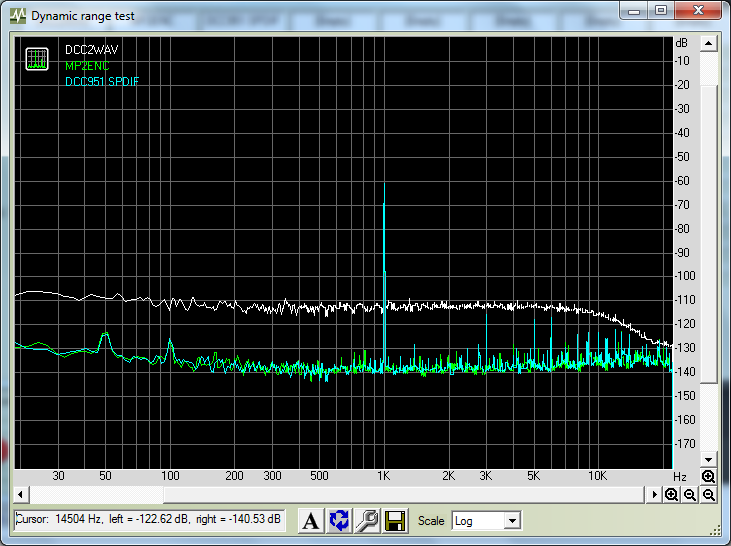Open the Scale dropdown set to Log

[486, 521]
